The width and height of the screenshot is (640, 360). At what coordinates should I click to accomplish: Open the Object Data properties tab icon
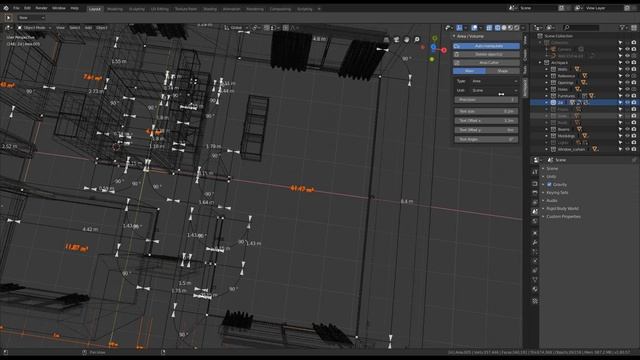pos(535,280)
